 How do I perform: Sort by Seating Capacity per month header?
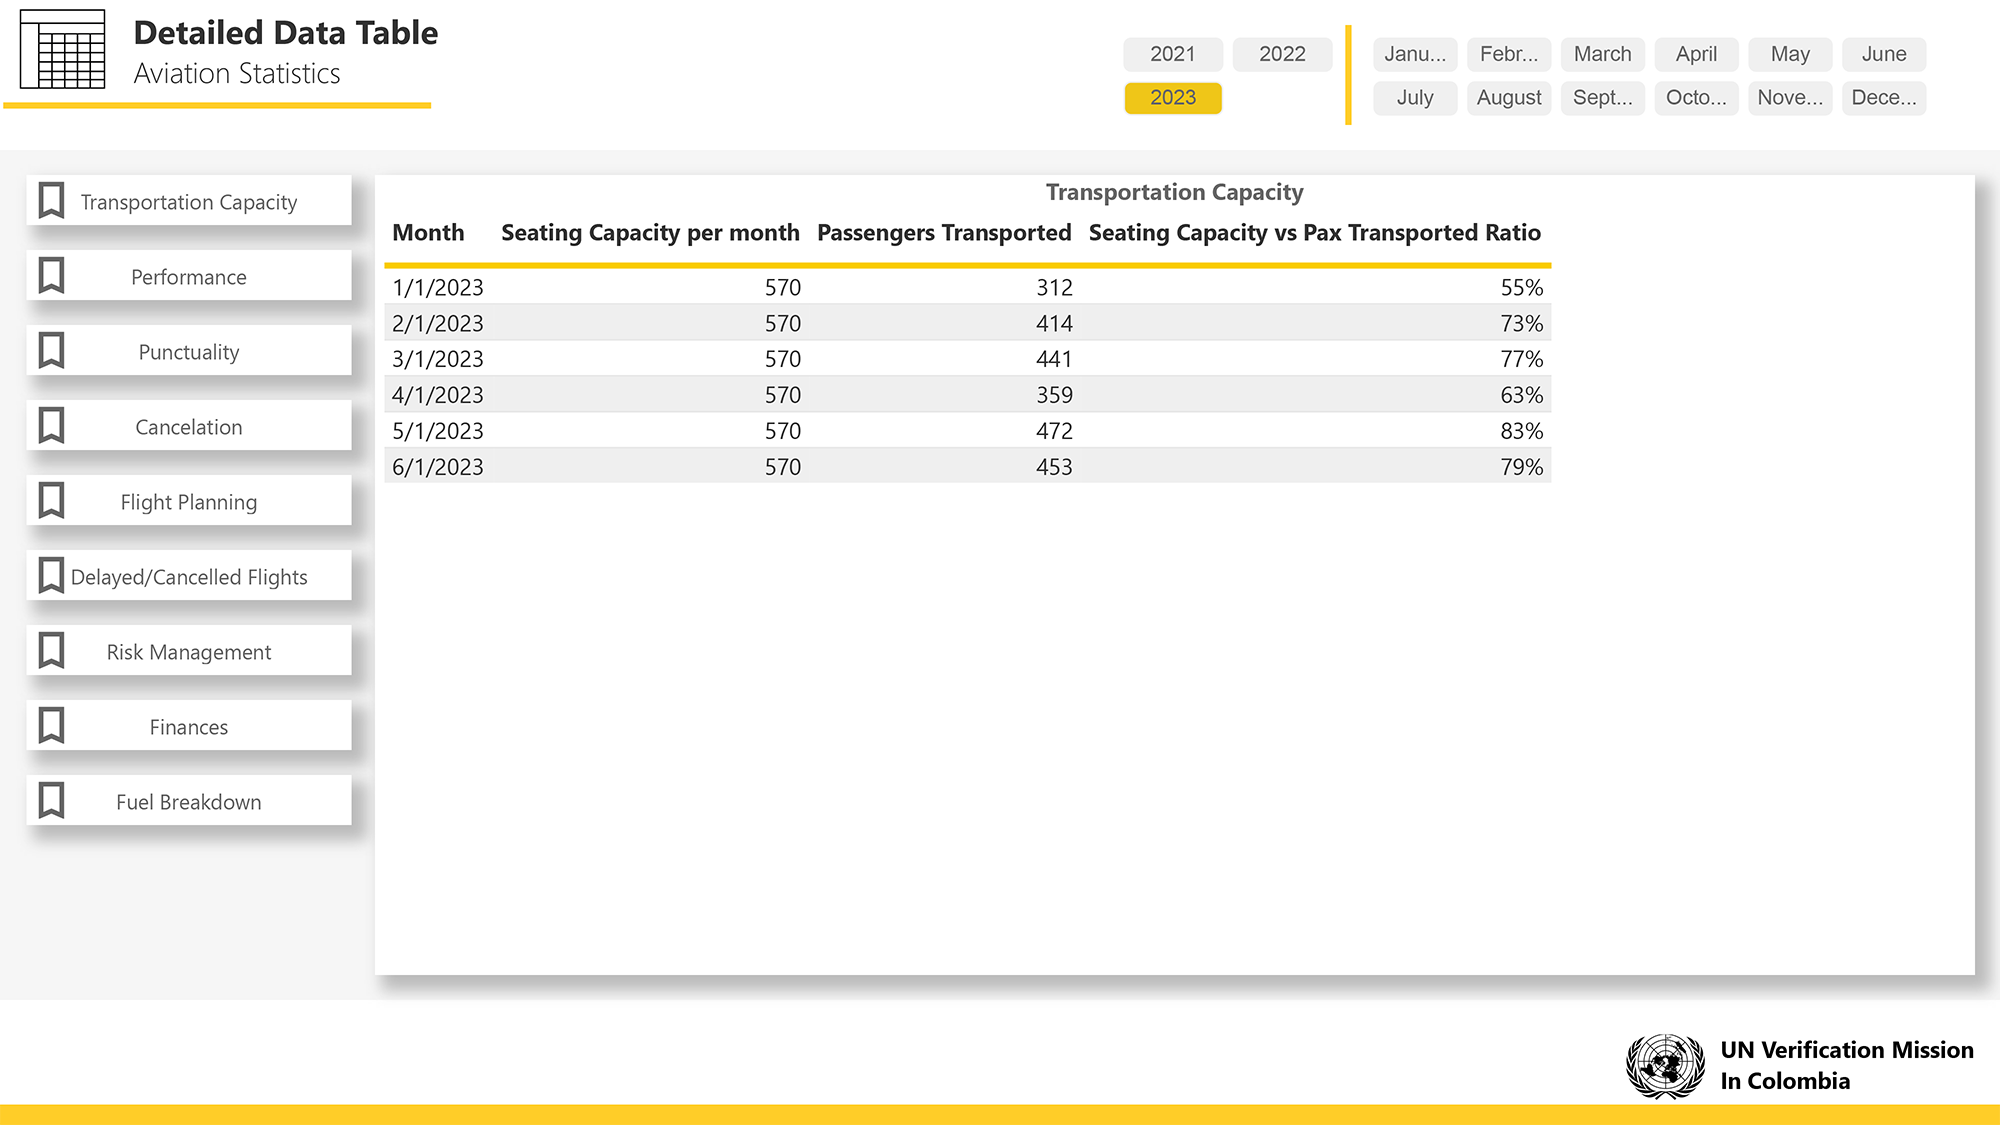[x=650, y=233]
